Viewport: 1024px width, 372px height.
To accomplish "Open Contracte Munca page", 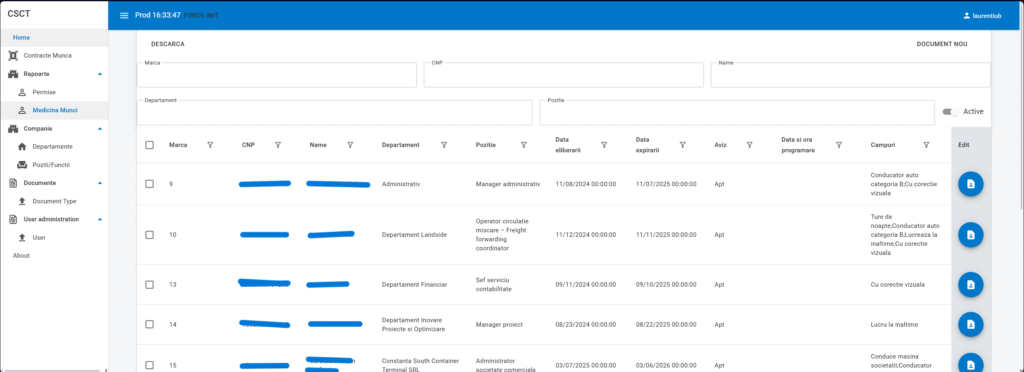I will click(48, 55).
